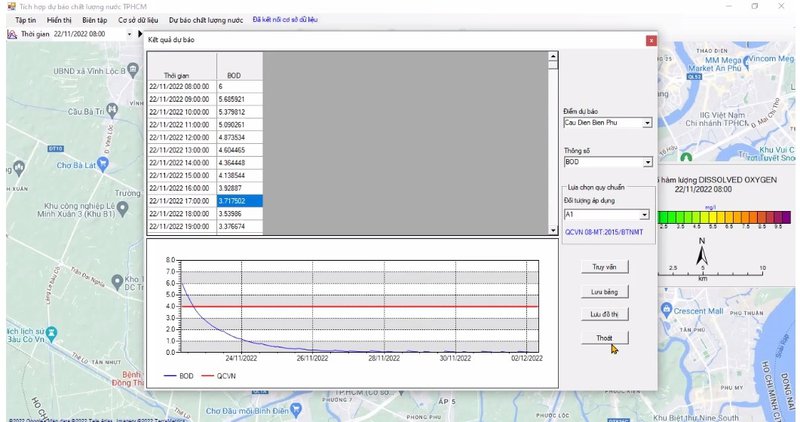Select the BOD value 5.685921

[x=240, y=100]
